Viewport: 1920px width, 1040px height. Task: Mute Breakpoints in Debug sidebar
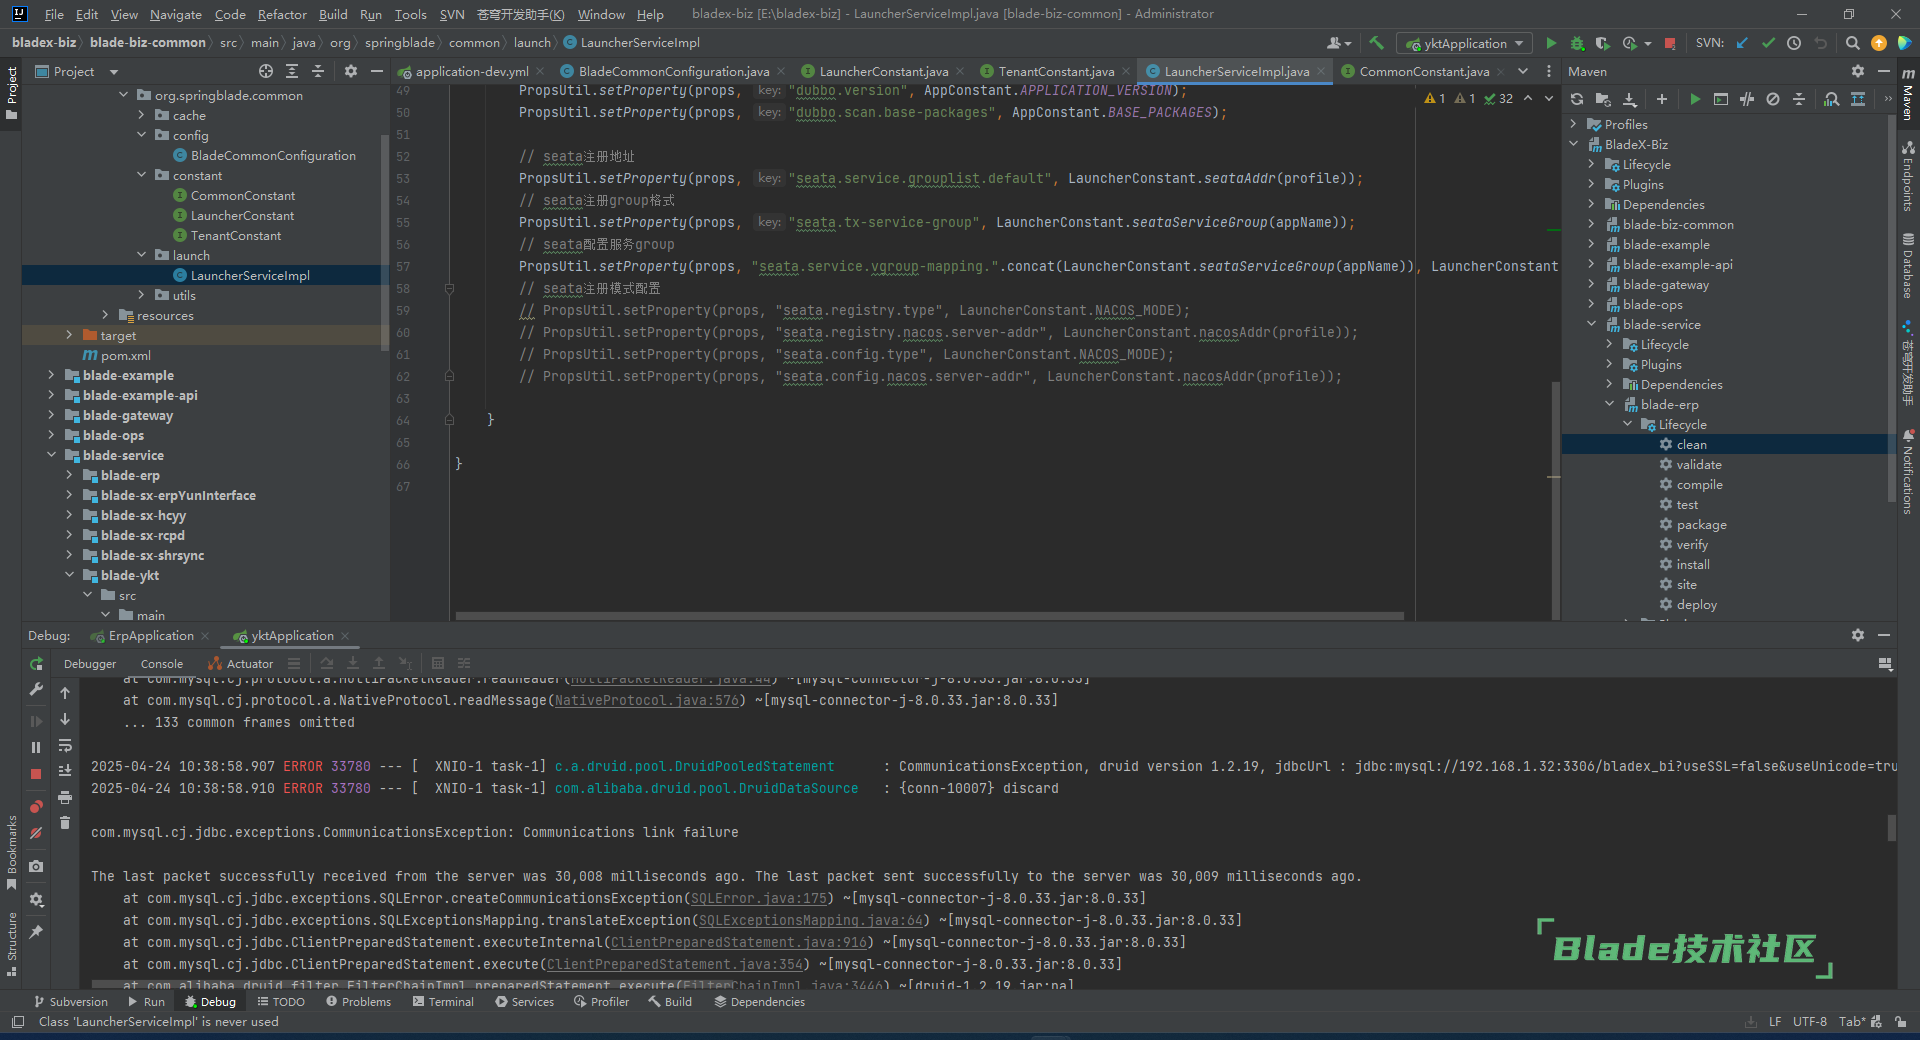[36, 833]
